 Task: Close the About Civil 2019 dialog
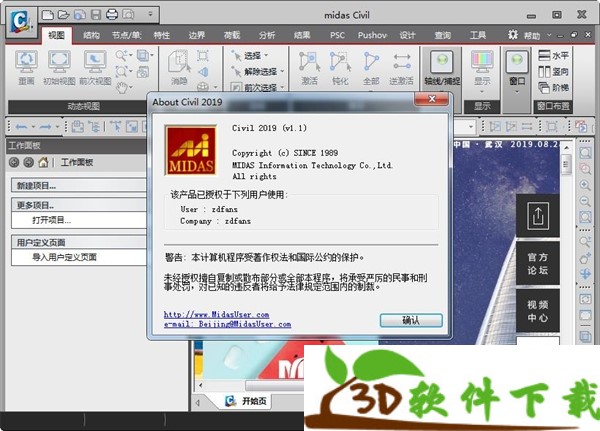pos(432,99)
